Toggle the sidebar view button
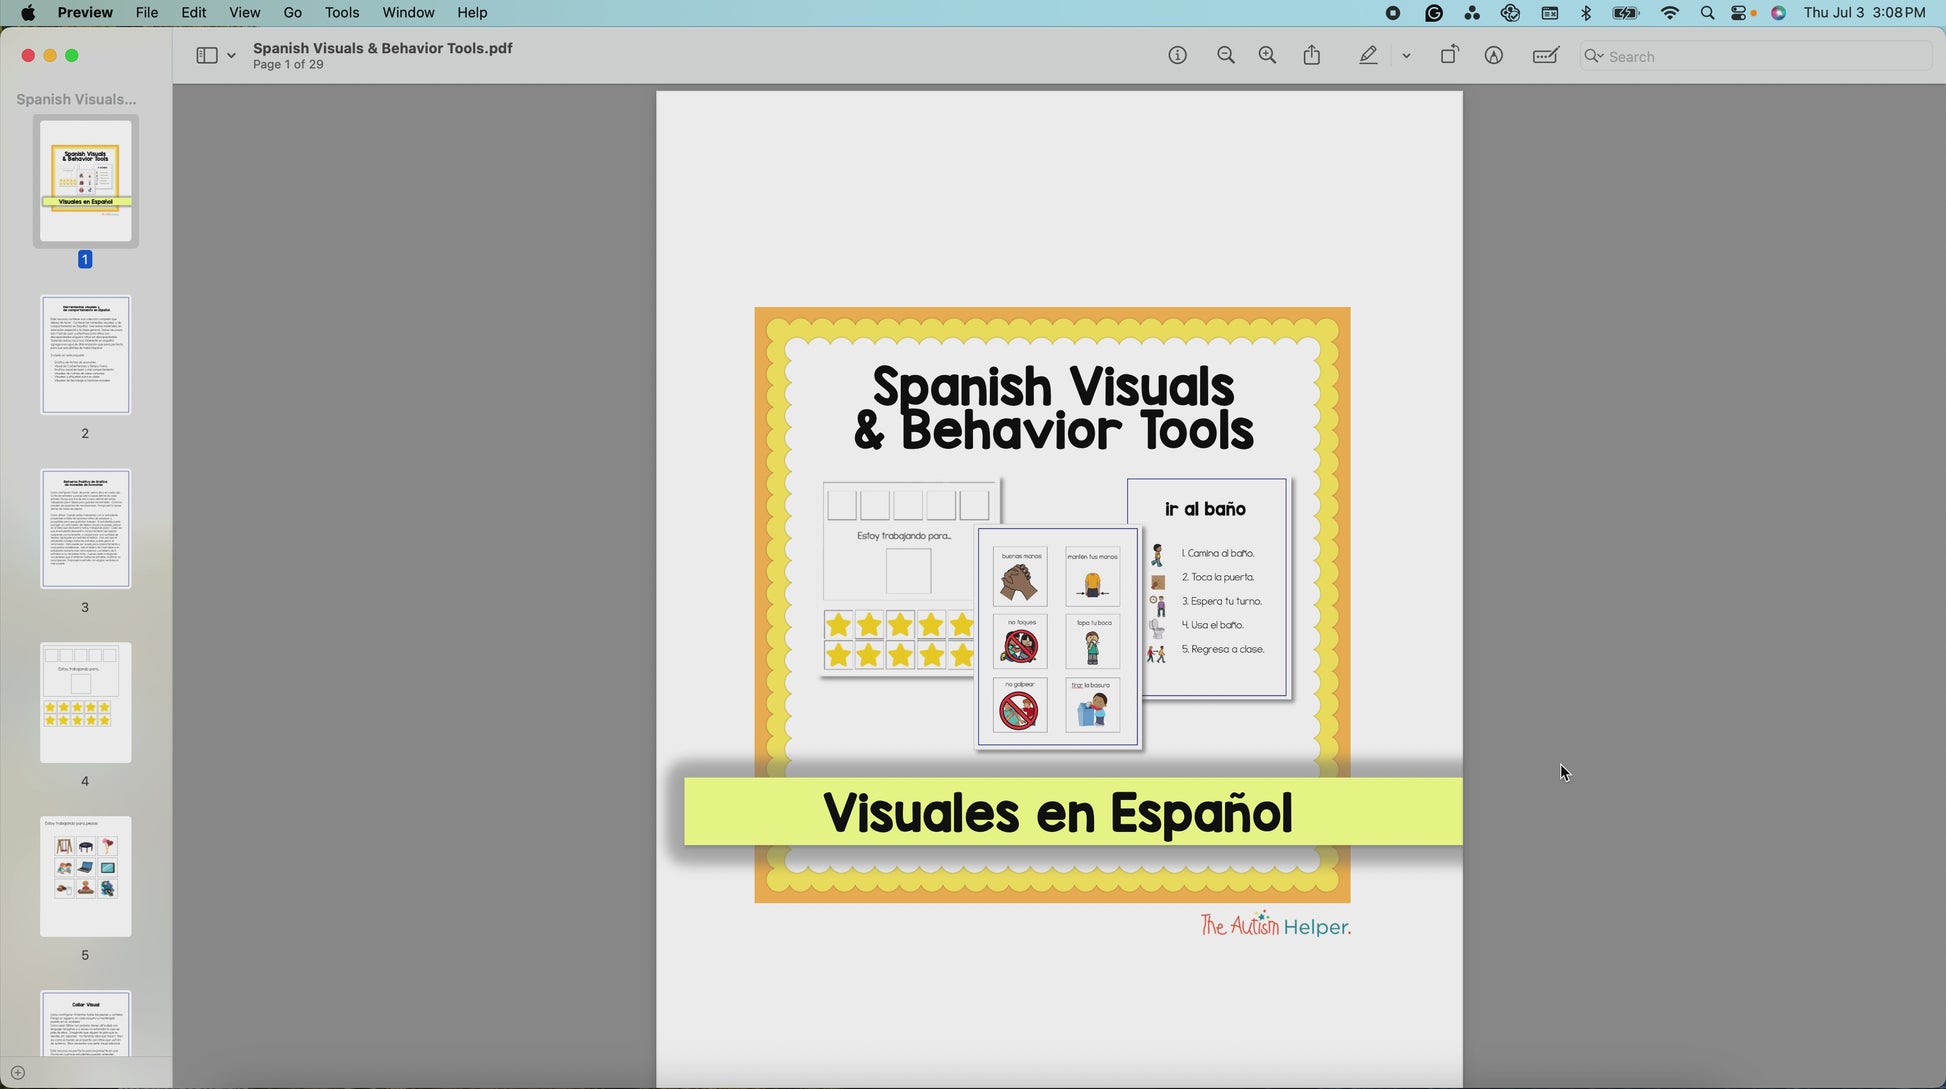Screen dimensions: 1946x1089 tap(206, 56)
